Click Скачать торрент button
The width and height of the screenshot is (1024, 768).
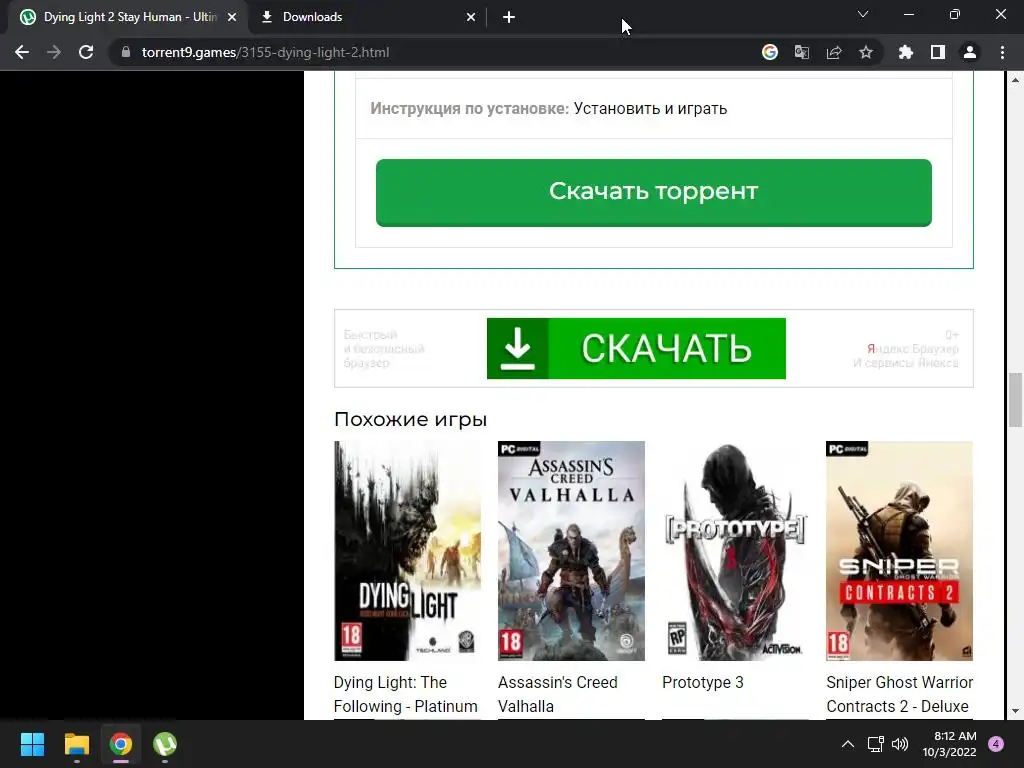654,193
